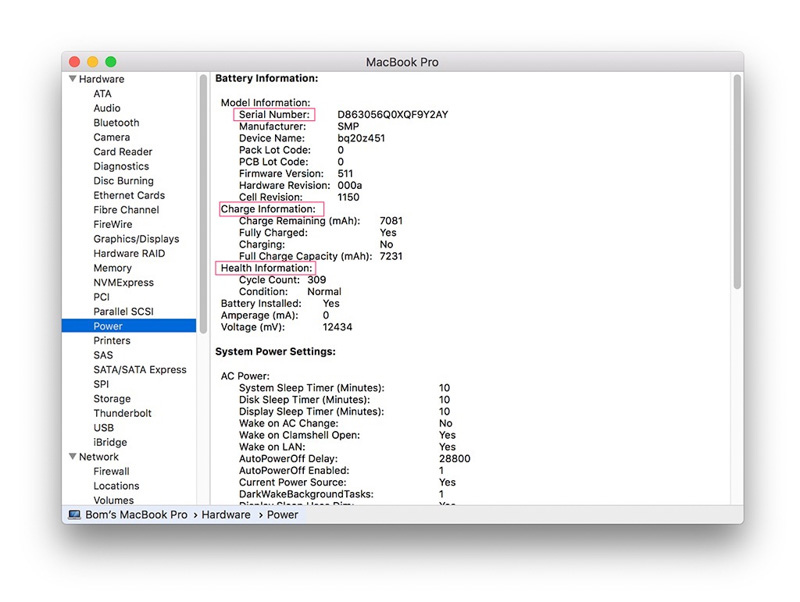
Task: Click the battery serial number value
Action: (x=392, y=114)
